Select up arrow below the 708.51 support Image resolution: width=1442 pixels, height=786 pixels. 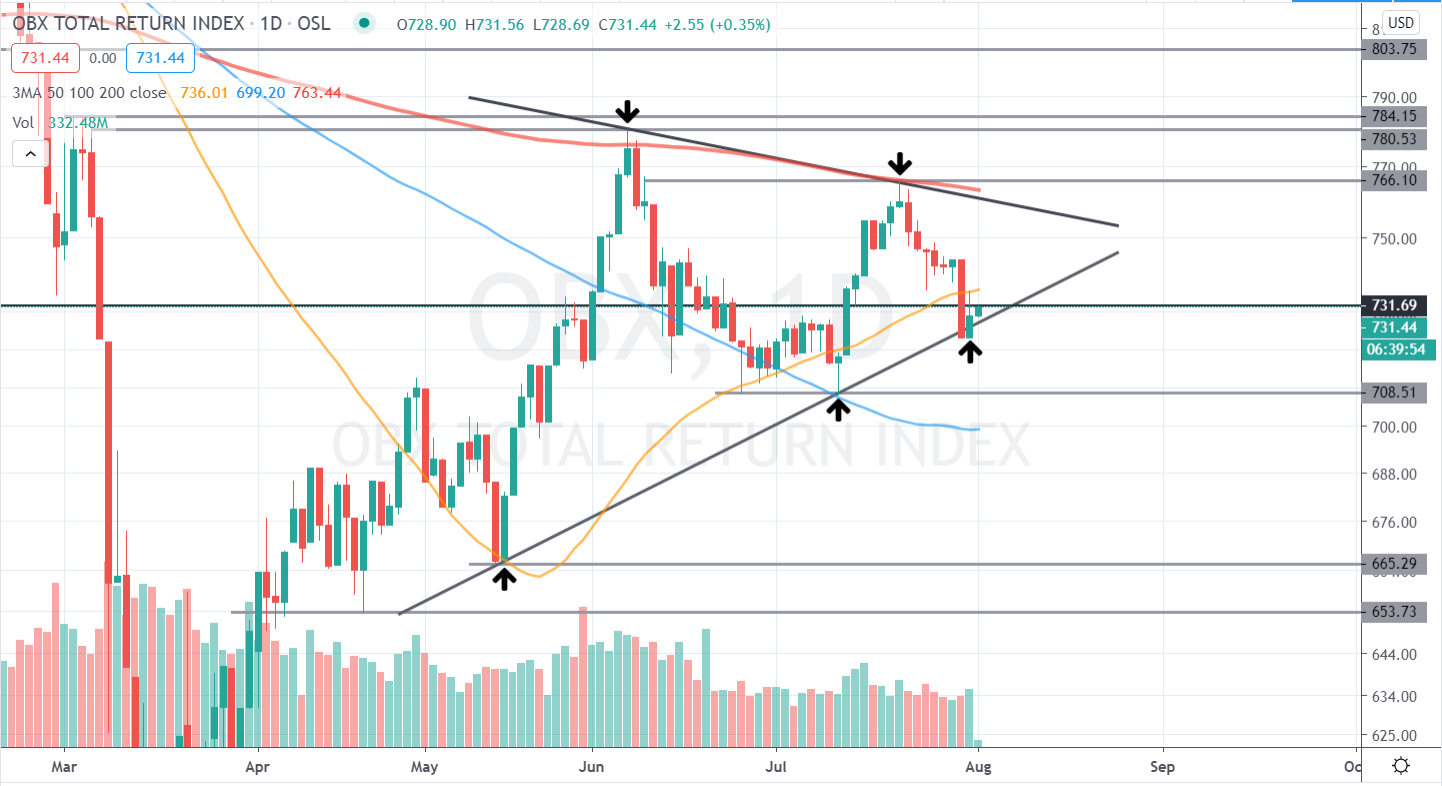(838, 408)
